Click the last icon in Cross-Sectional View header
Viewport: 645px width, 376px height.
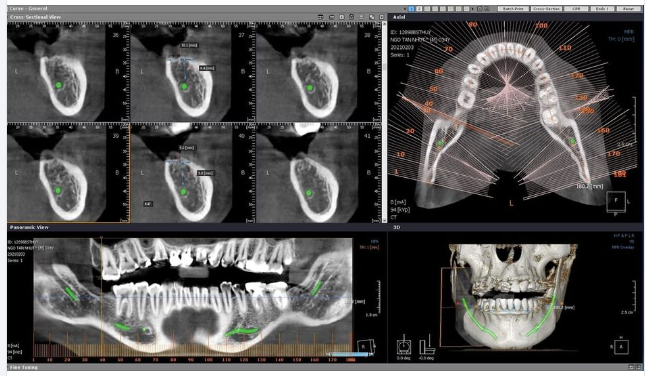click(381, 17)
